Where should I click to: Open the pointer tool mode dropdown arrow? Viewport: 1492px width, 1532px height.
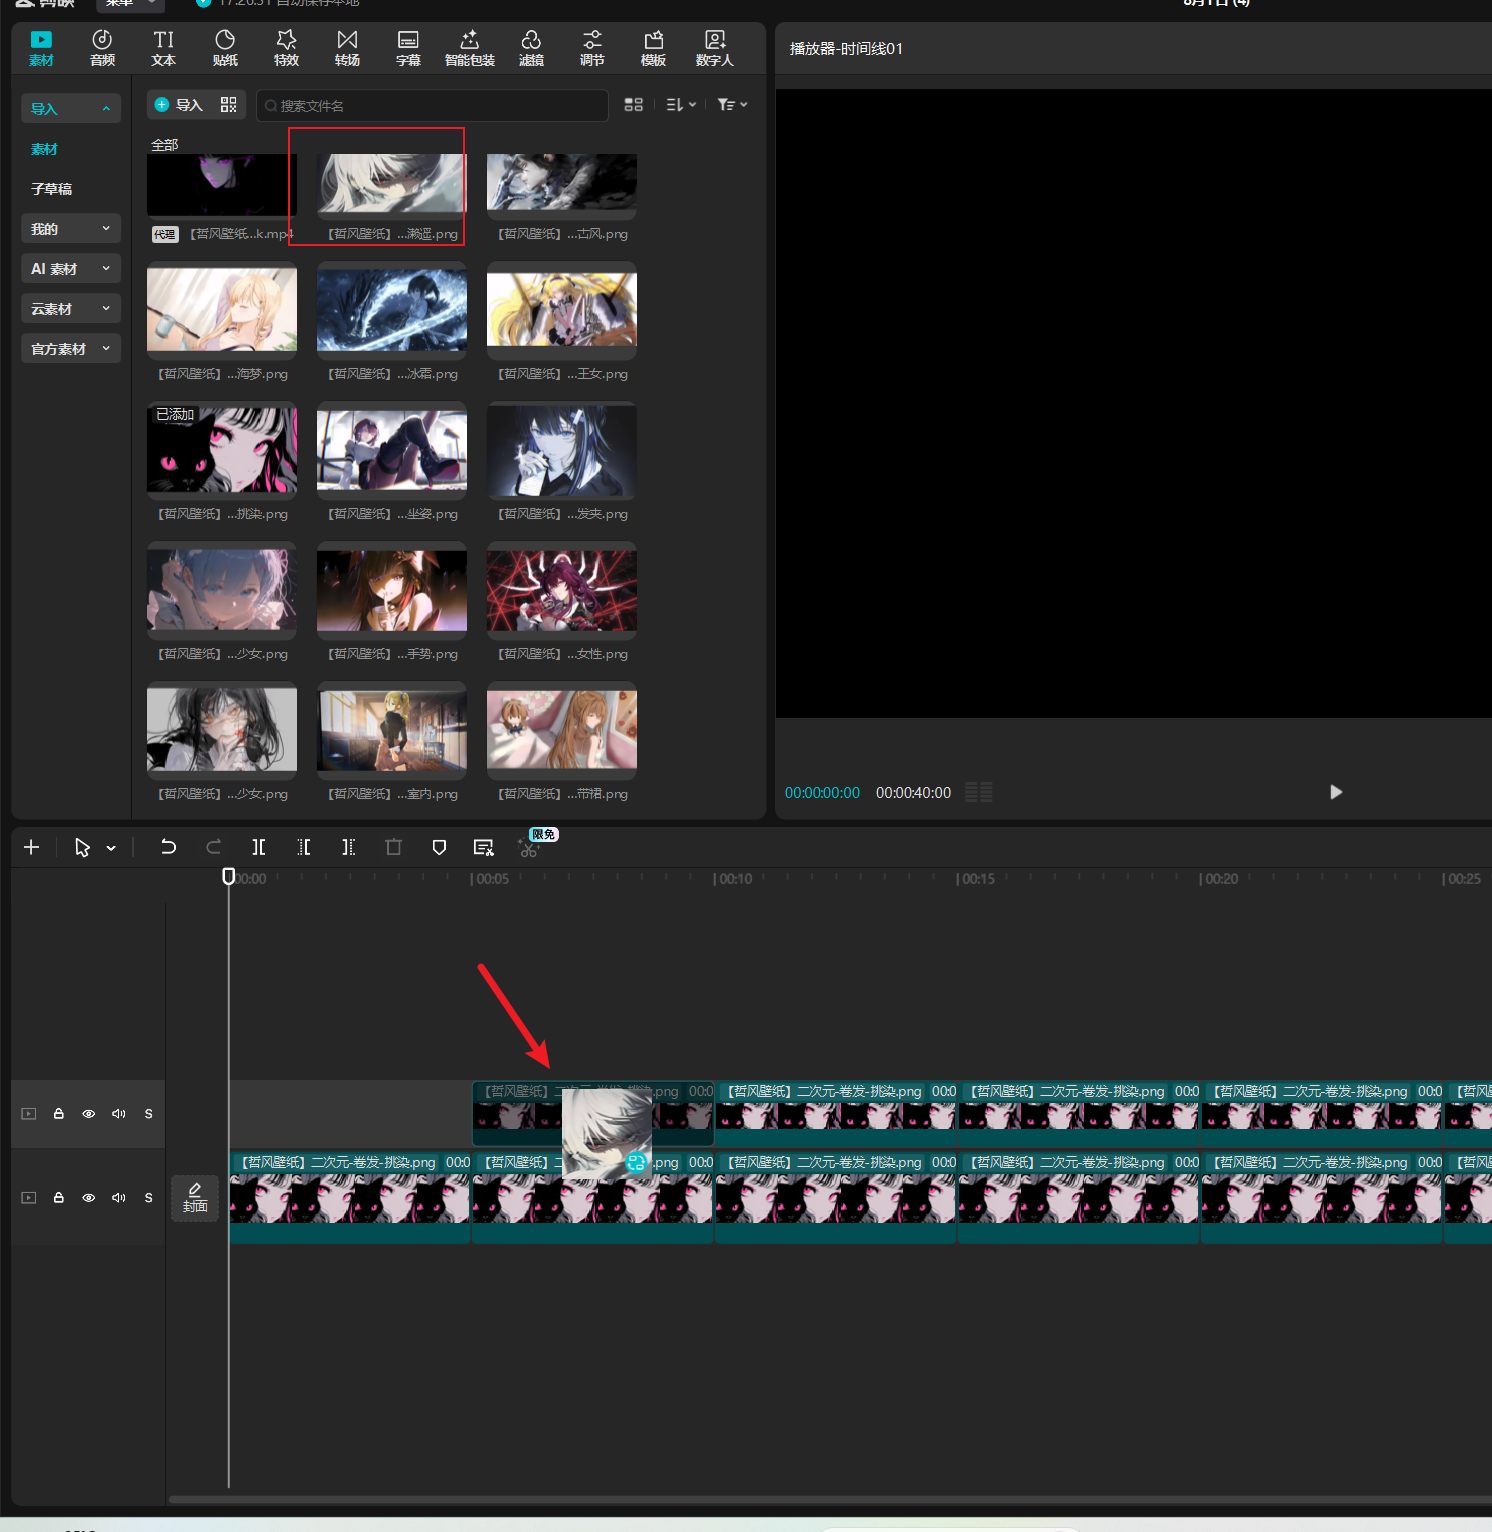tap(111, 849)
